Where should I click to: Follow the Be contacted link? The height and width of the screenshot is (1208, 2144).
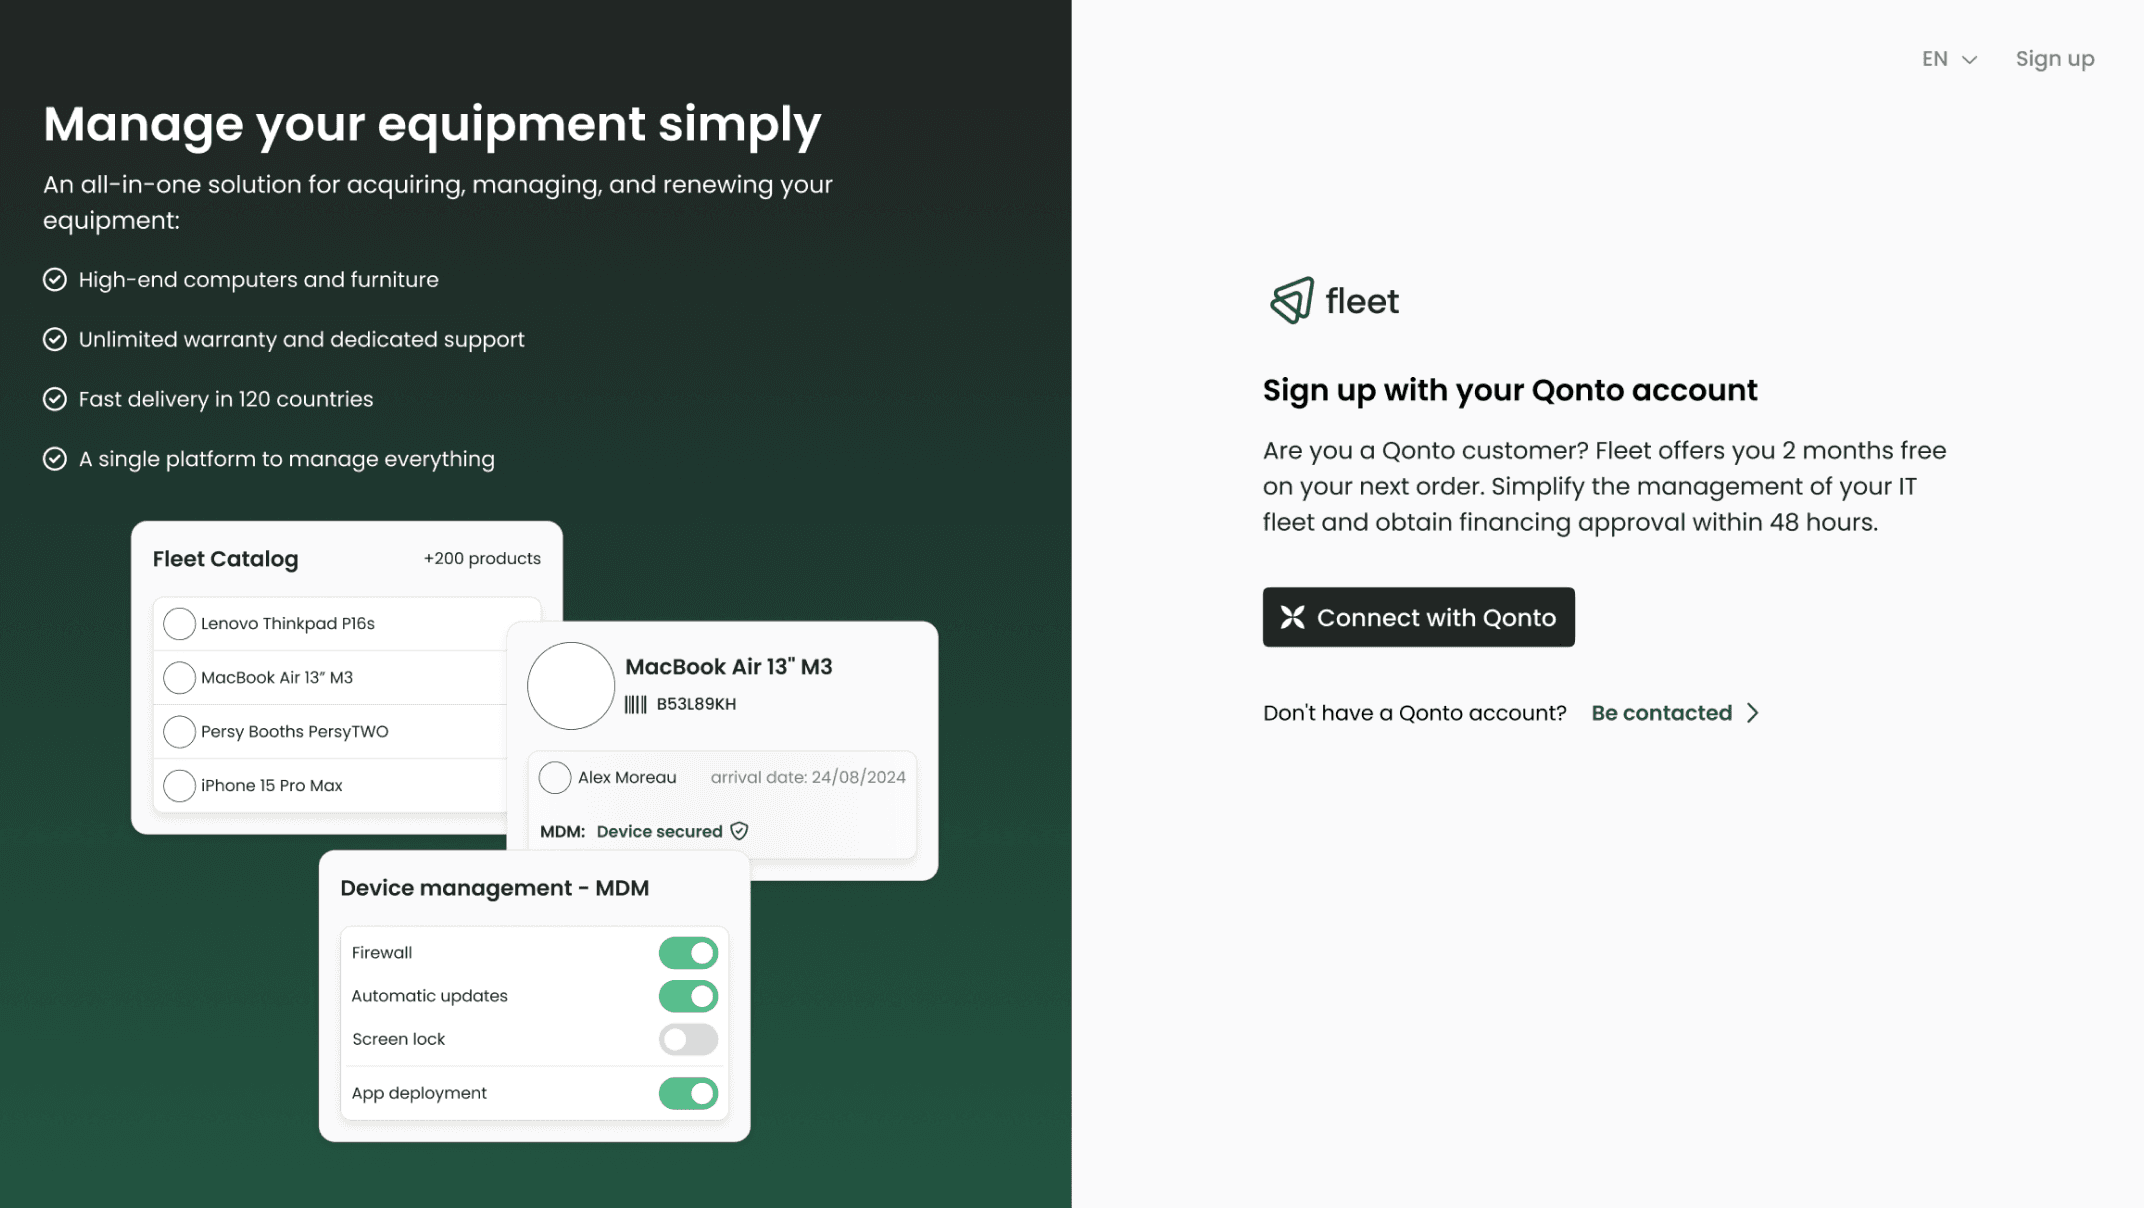tap(1661, 713)
